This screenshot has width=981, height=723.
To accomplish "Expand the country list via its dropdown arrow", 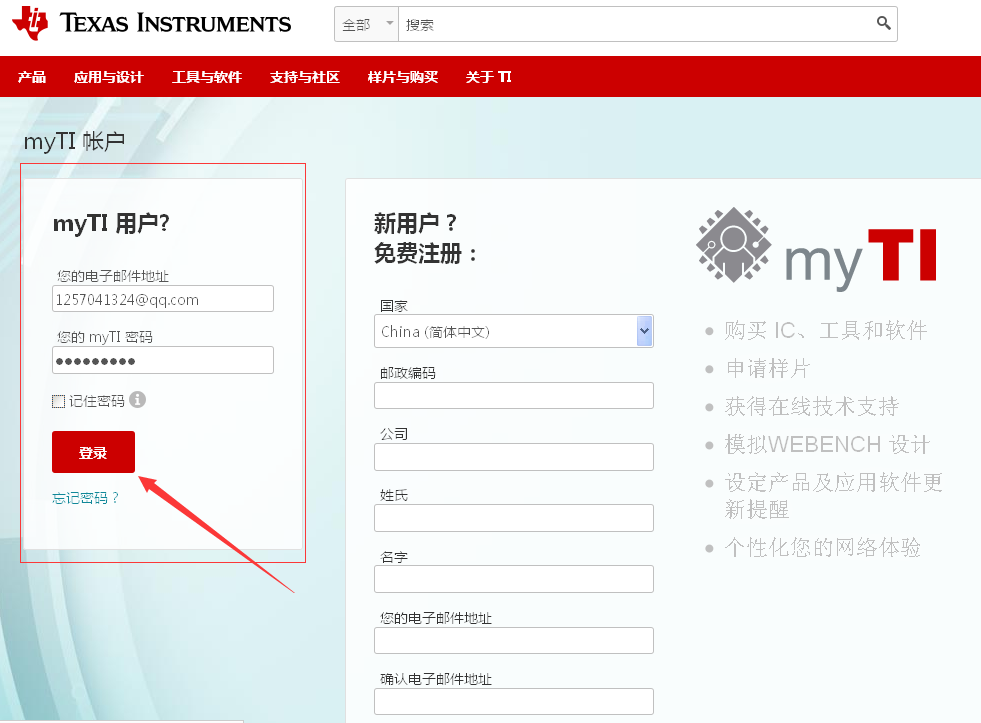I will pos(644,330).
